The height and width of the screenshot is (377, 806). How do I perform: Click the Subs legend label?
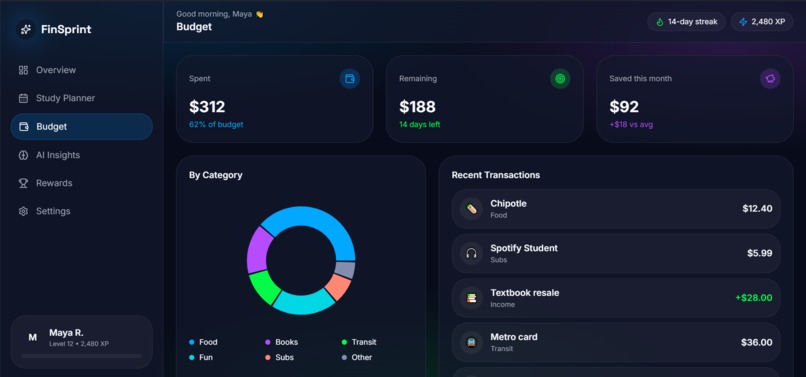pos(284,357)
